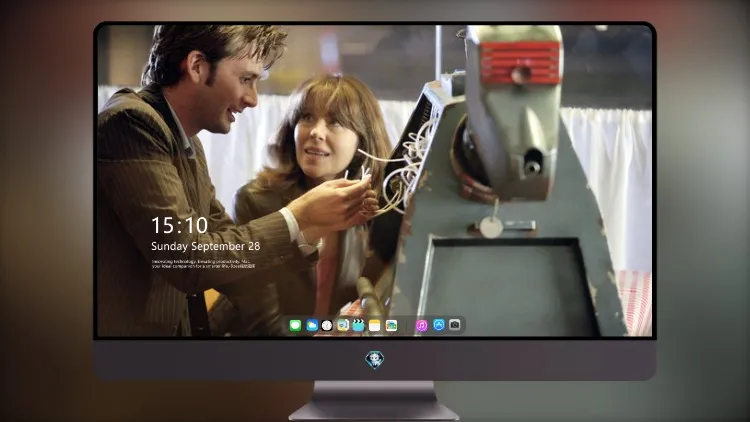Open the yellow-blue chat app icon in dock
This screenshot has width=750, height=422.
[343, 325]
